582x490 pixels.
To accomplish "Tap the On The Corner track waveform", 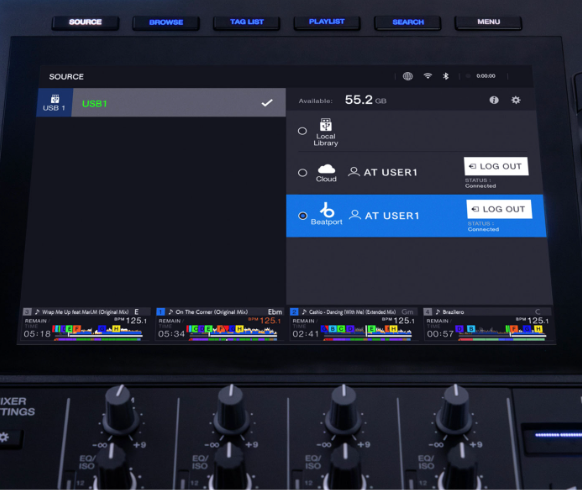I will [232, 333].
